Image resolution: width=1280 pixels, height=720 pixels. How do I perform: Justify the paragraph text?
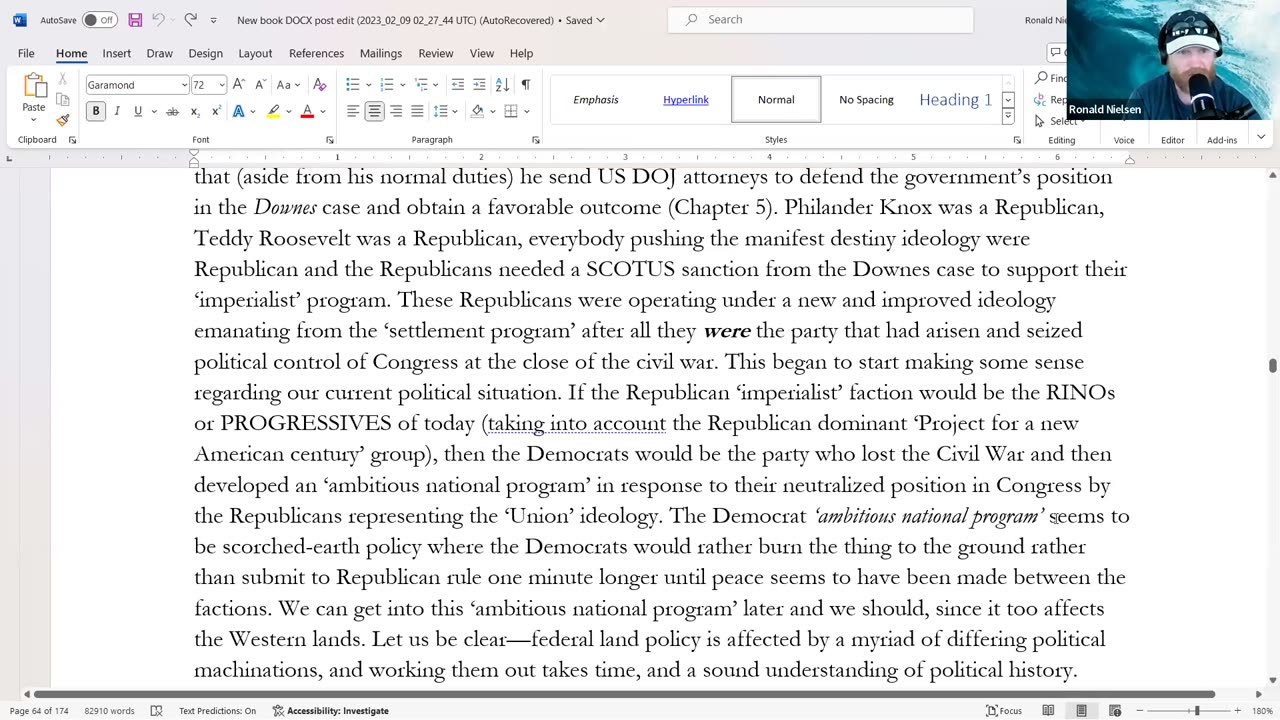coord(417,111)
